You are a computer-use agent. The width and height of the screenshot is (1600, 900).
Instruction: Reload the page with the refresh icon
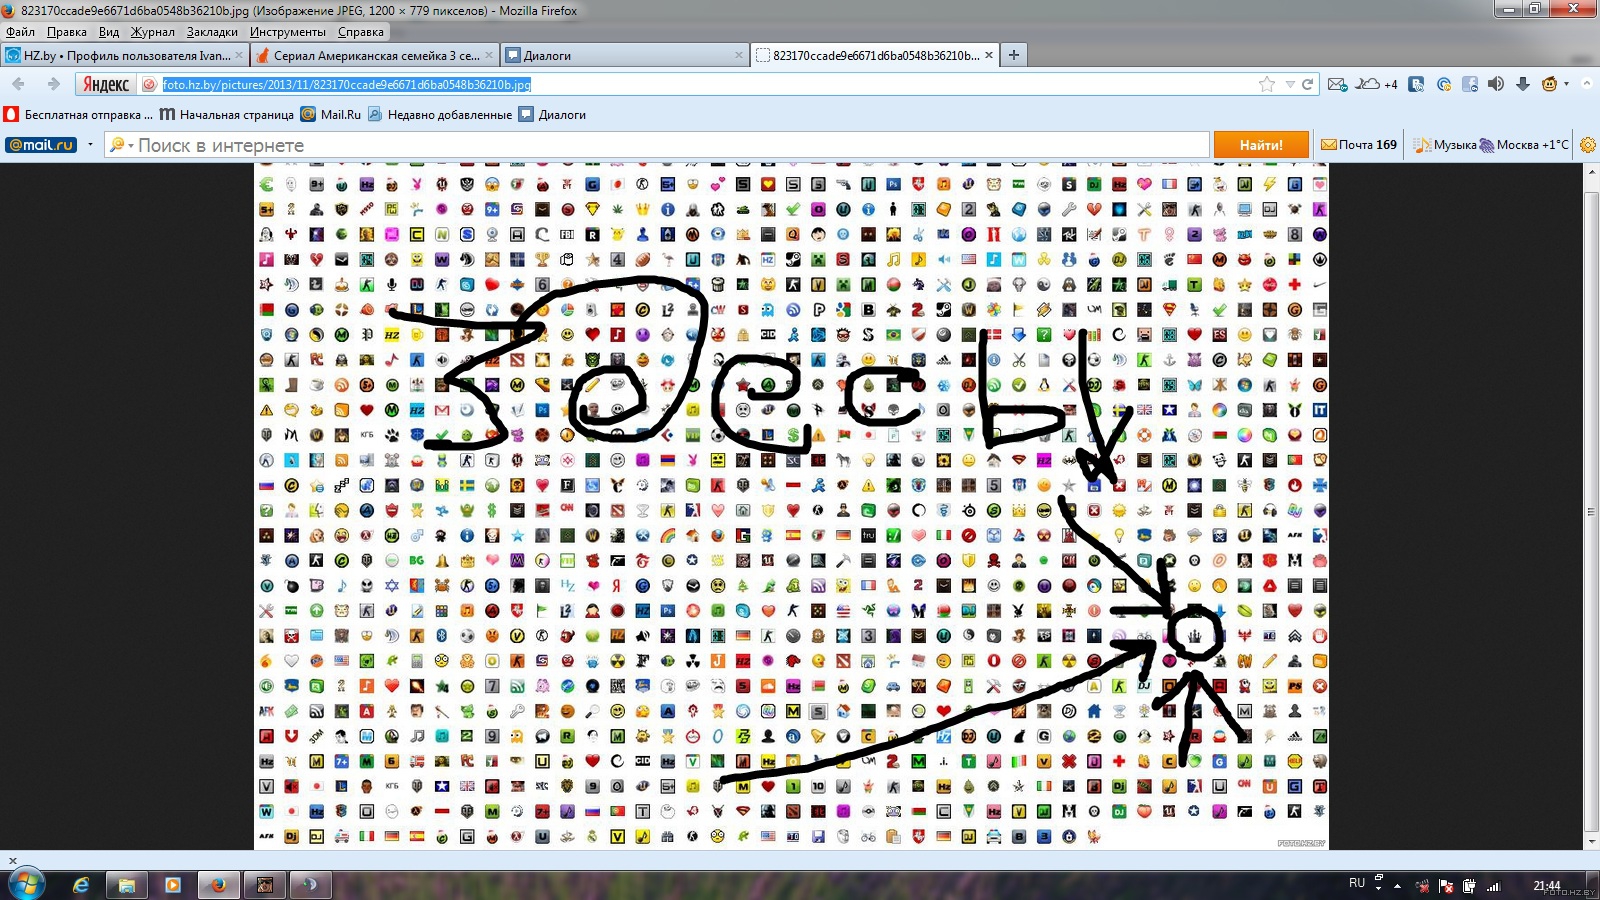tap(1307, 84)
